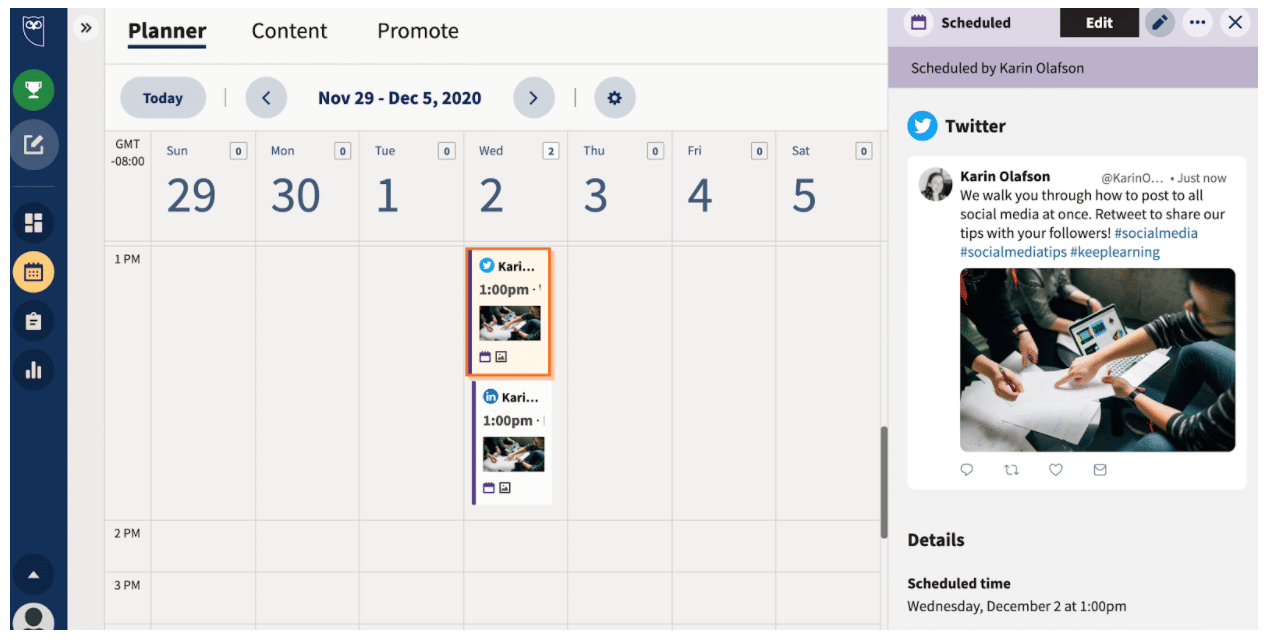This screenshot has height=640, width=1264.
Task: Open the clipboard assignments icon
Action: (33, 321)
